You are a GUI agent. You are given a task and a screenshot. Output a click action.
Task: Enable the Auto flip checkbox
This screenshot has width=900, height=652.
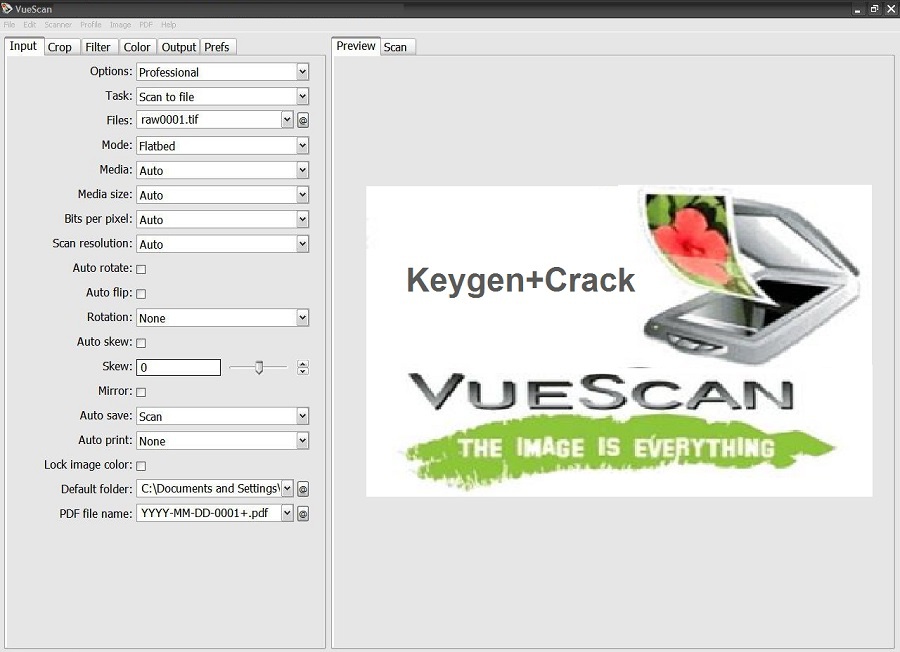pos(141,293)
